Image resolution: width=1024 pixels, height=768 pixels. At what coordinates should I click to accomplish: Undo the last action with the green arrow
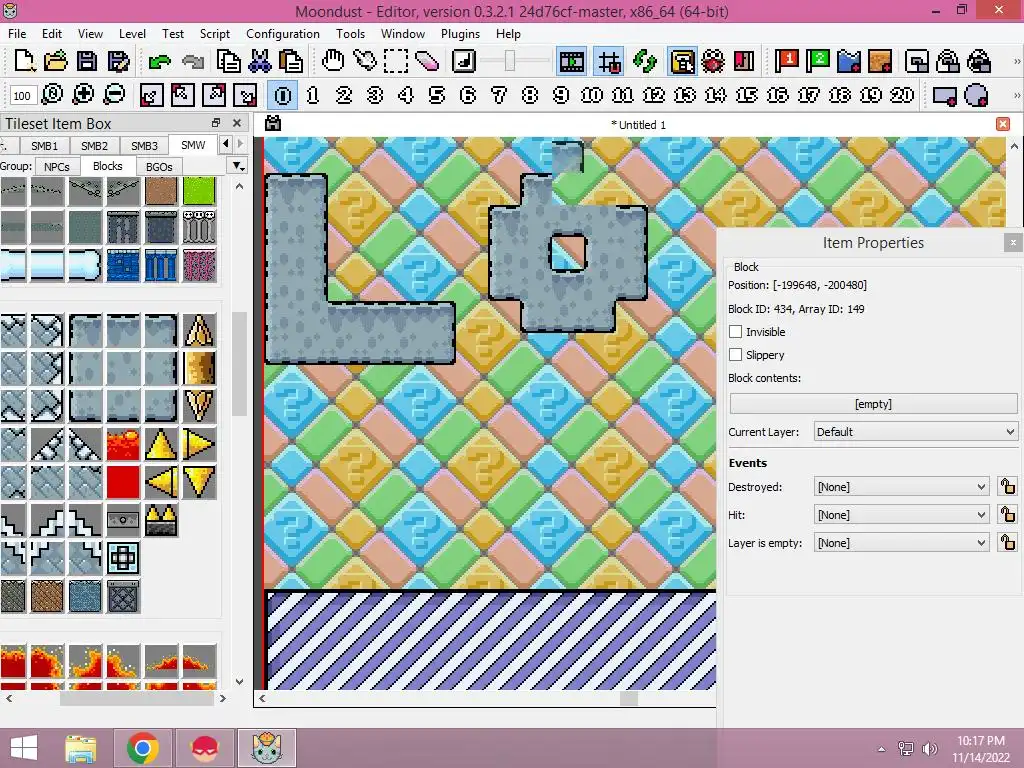click(159, 61)
